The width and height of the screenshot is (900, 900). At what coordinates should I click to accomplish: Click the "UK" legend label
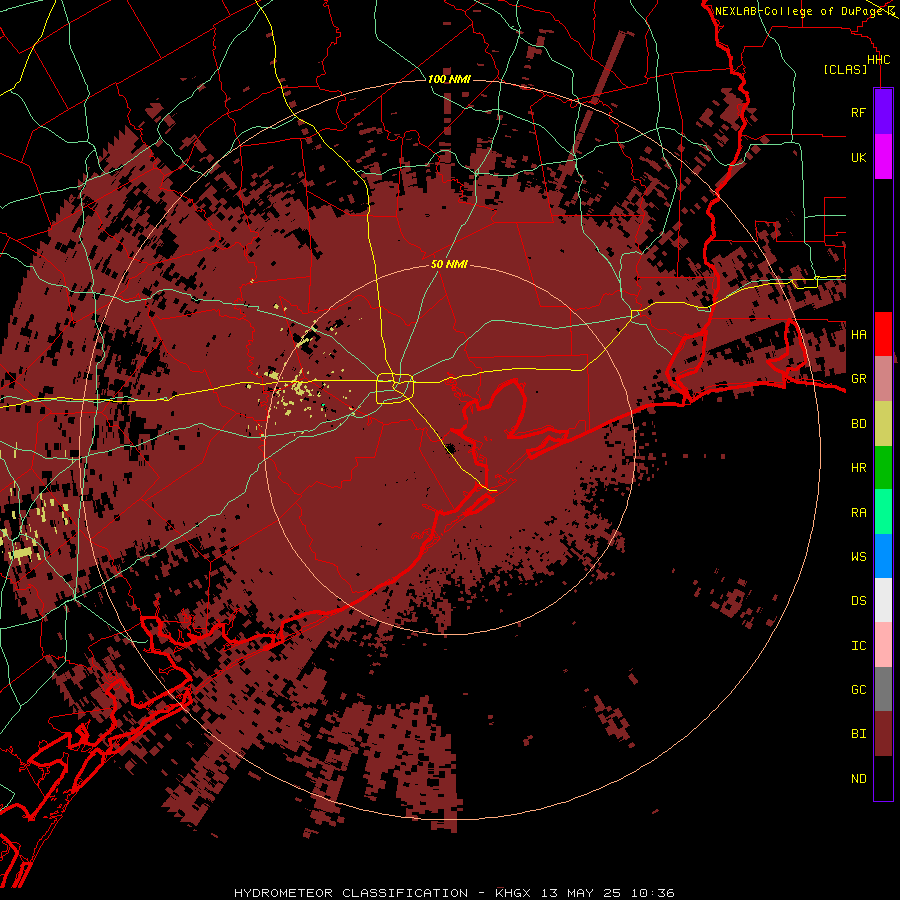[858, 157]
